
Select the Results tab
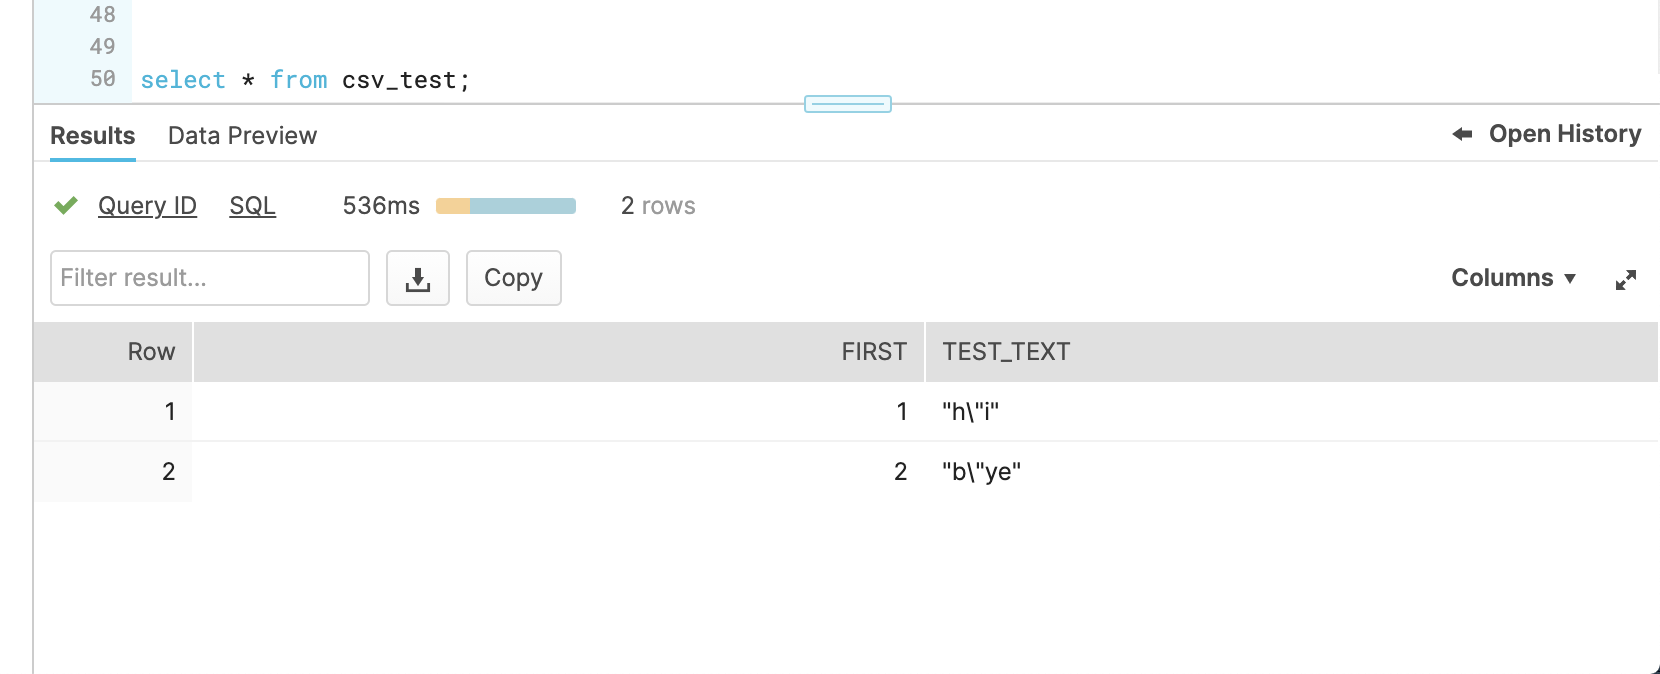point(92,136)
